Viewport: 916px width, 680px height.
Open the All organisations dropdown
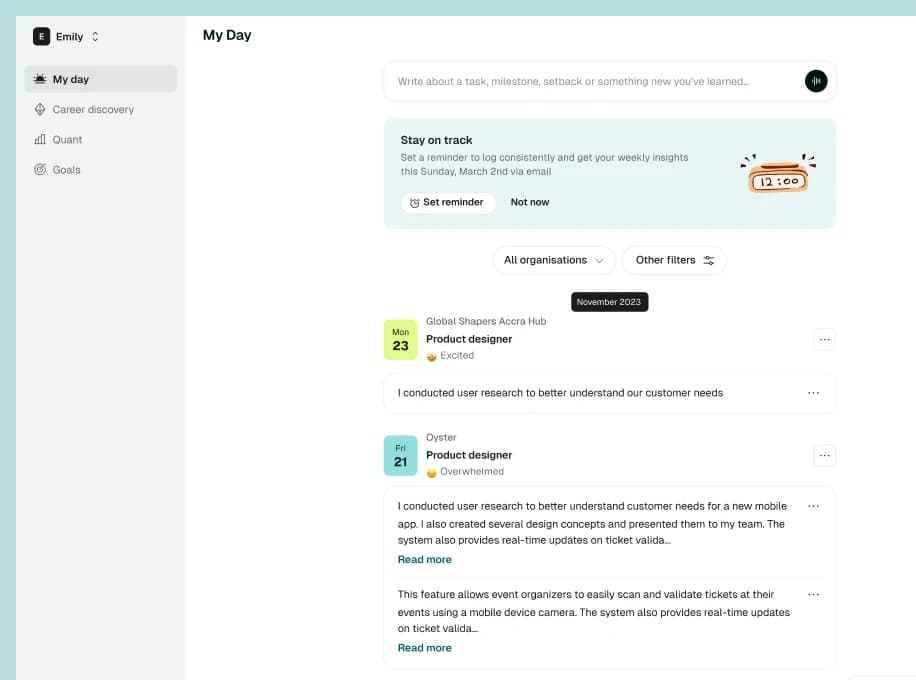(554, 260)
